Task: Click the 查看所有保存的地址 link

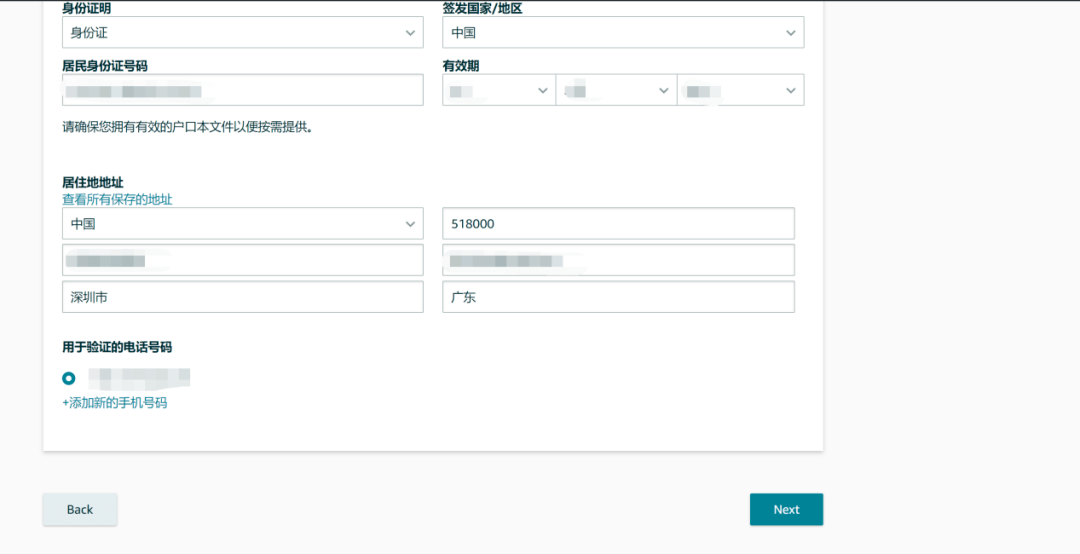Action: (117, 199)
